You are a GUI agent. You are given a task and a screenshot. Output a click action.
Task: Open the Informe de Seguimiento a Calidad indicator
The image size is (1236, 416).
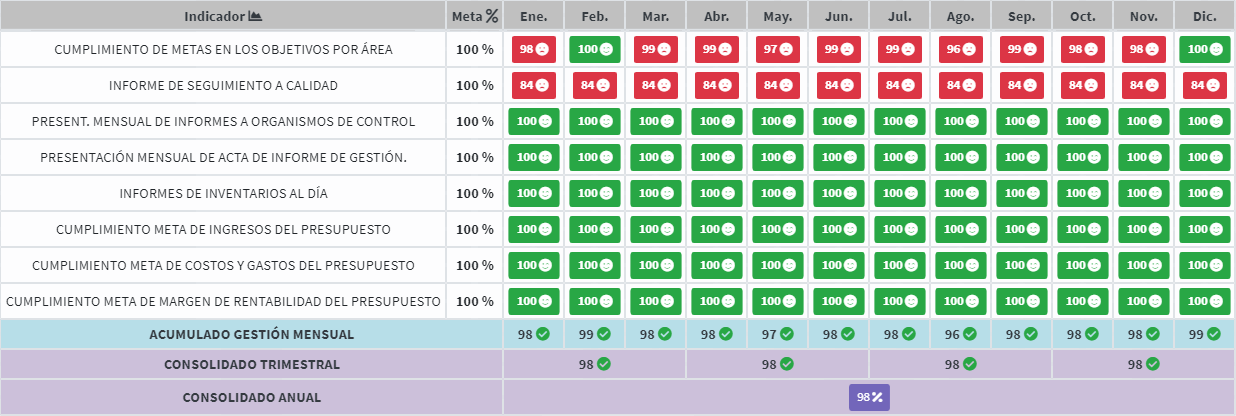click(x=227, y=86)
